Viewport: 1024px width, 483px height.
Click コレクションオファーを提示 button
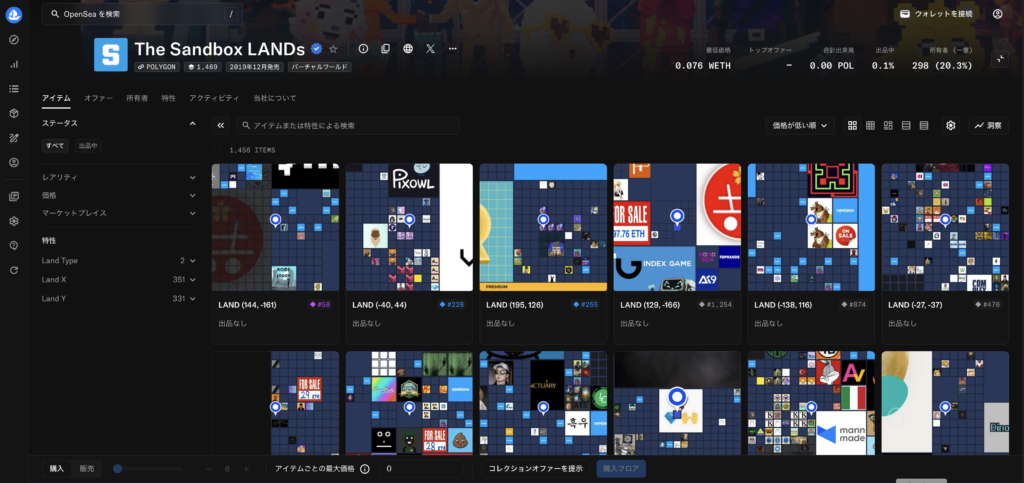(536, 469)
